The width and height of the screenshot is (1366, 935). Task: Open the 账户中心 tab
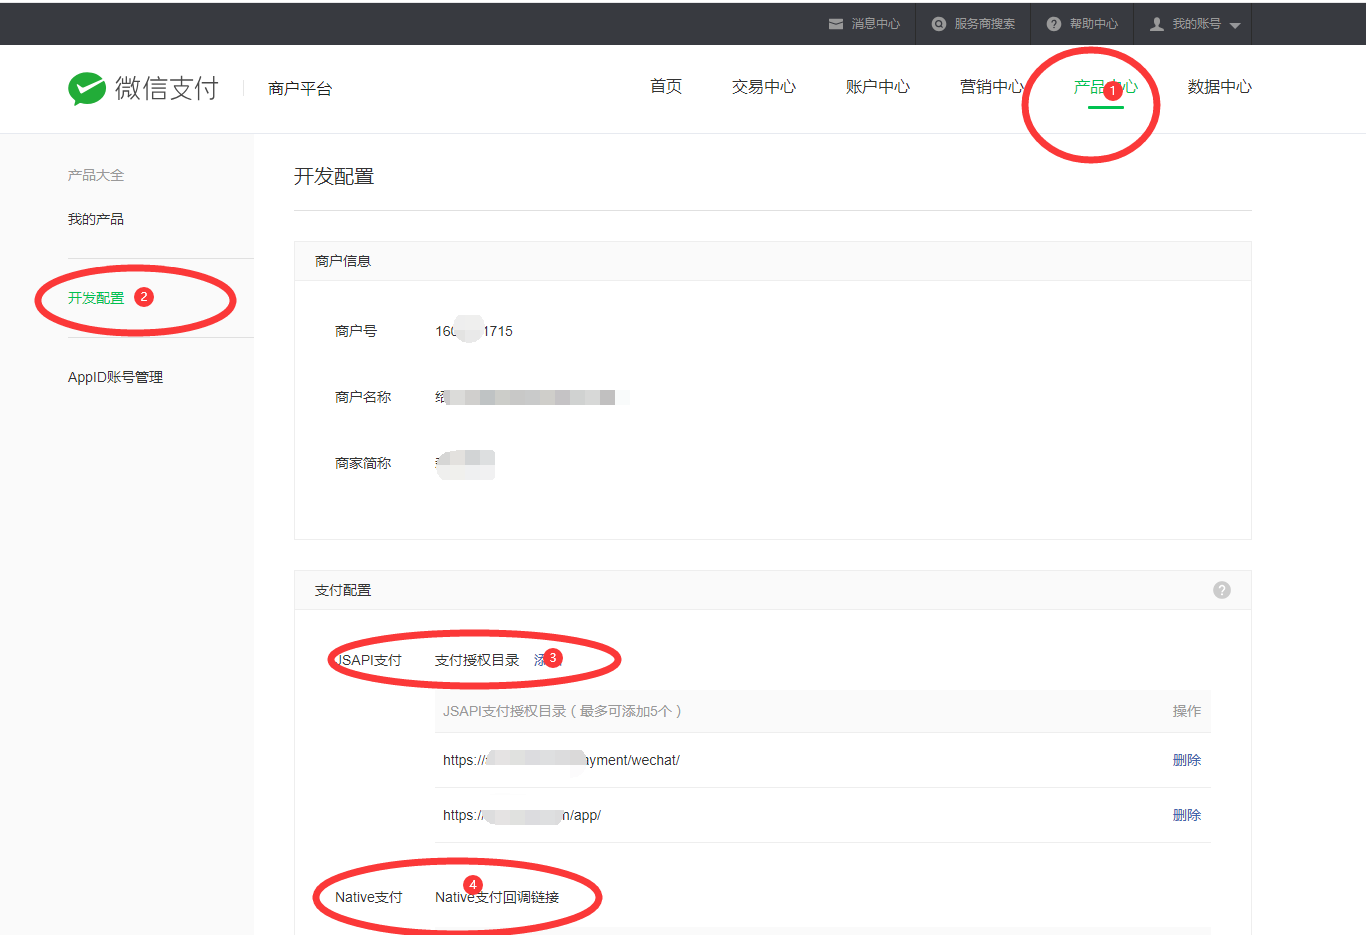click(878, 87)
